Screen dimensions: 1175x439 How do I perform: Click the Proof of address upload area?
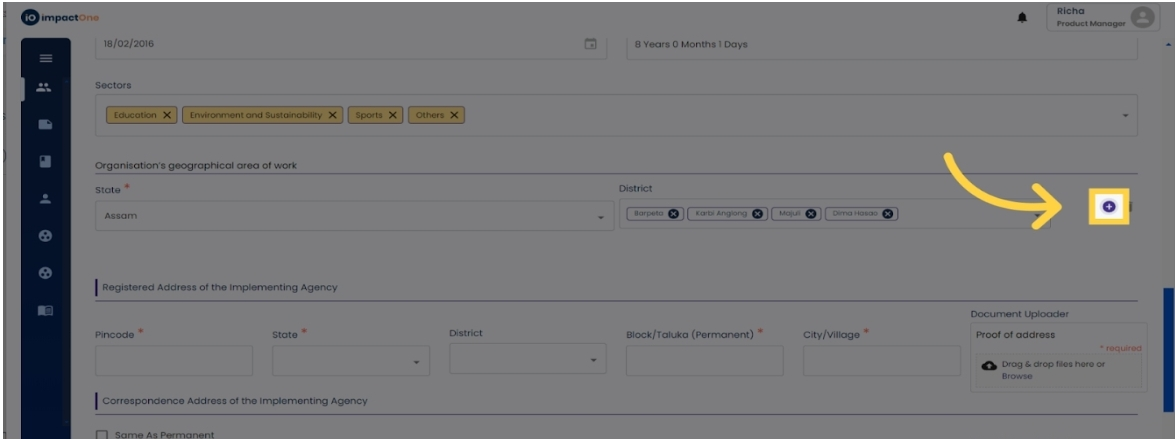[1058, 369]
